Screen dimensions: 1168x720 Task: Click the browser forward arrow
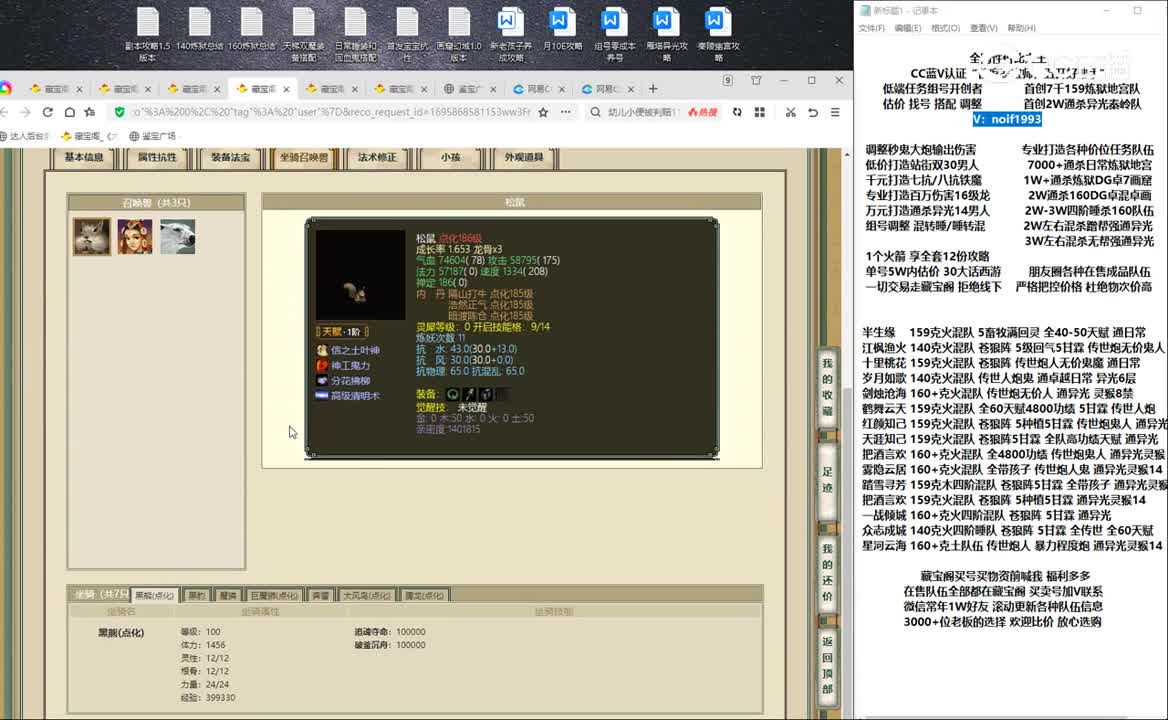(x=25, y=112)
